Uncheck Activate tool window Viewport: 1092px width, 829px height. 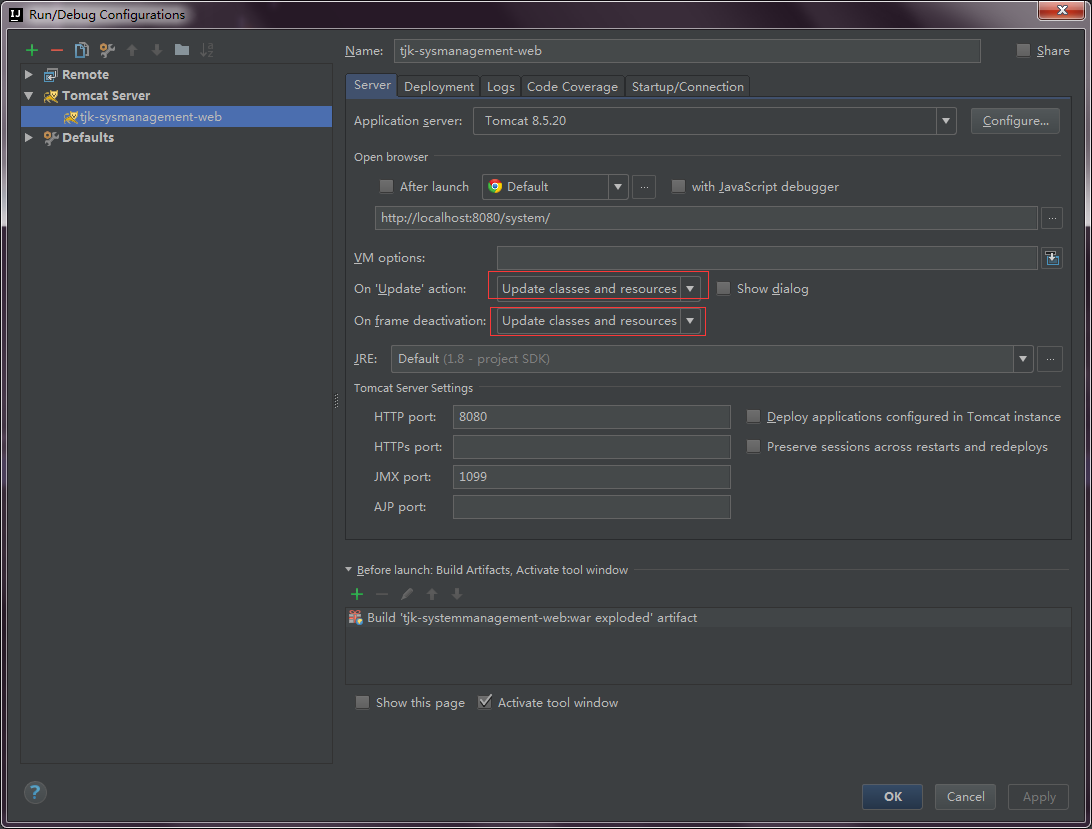tap(485, 702)
